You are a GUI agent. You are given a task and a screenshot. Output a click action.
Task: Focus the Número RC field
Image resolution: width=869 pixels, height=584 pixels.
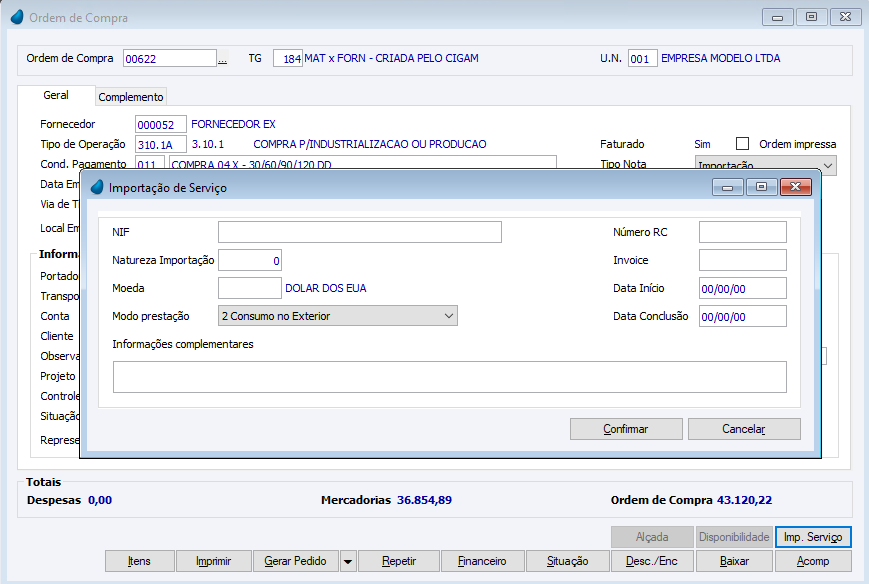coord(743,232)
